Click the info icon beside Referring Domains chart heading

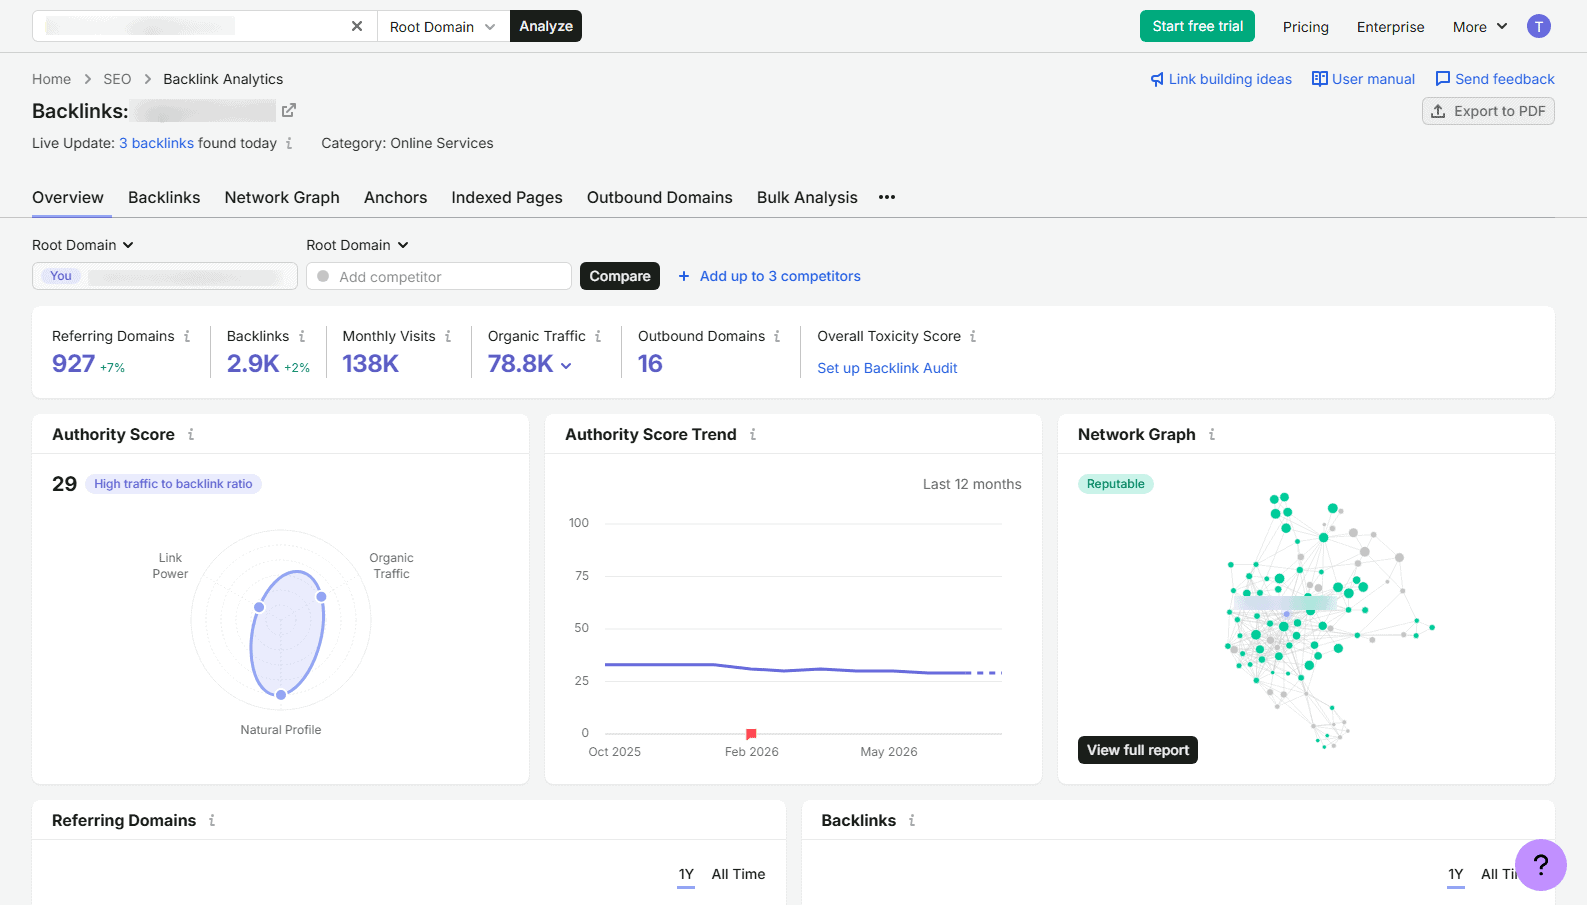click(x=212, y=820)
